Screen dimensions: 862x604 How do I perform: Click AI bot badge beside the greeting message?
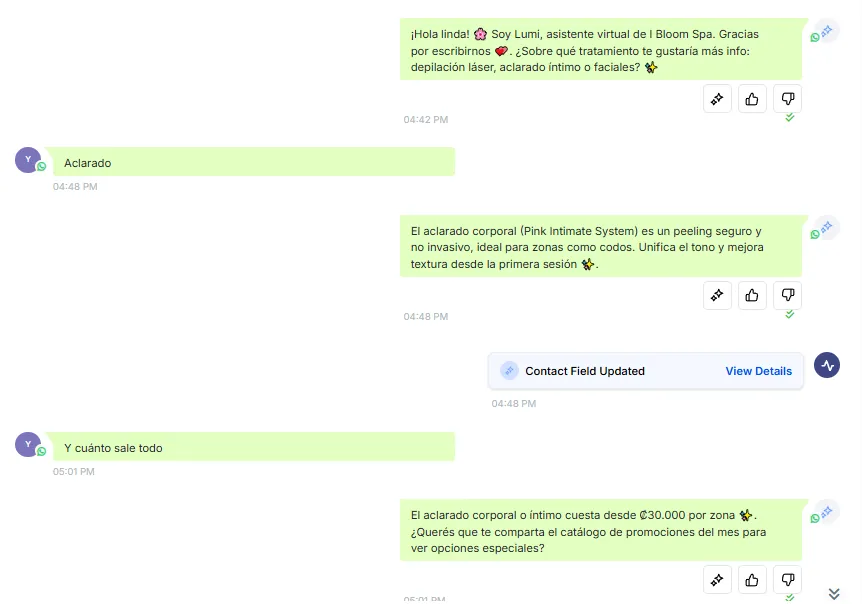click(x=825, y=32)
